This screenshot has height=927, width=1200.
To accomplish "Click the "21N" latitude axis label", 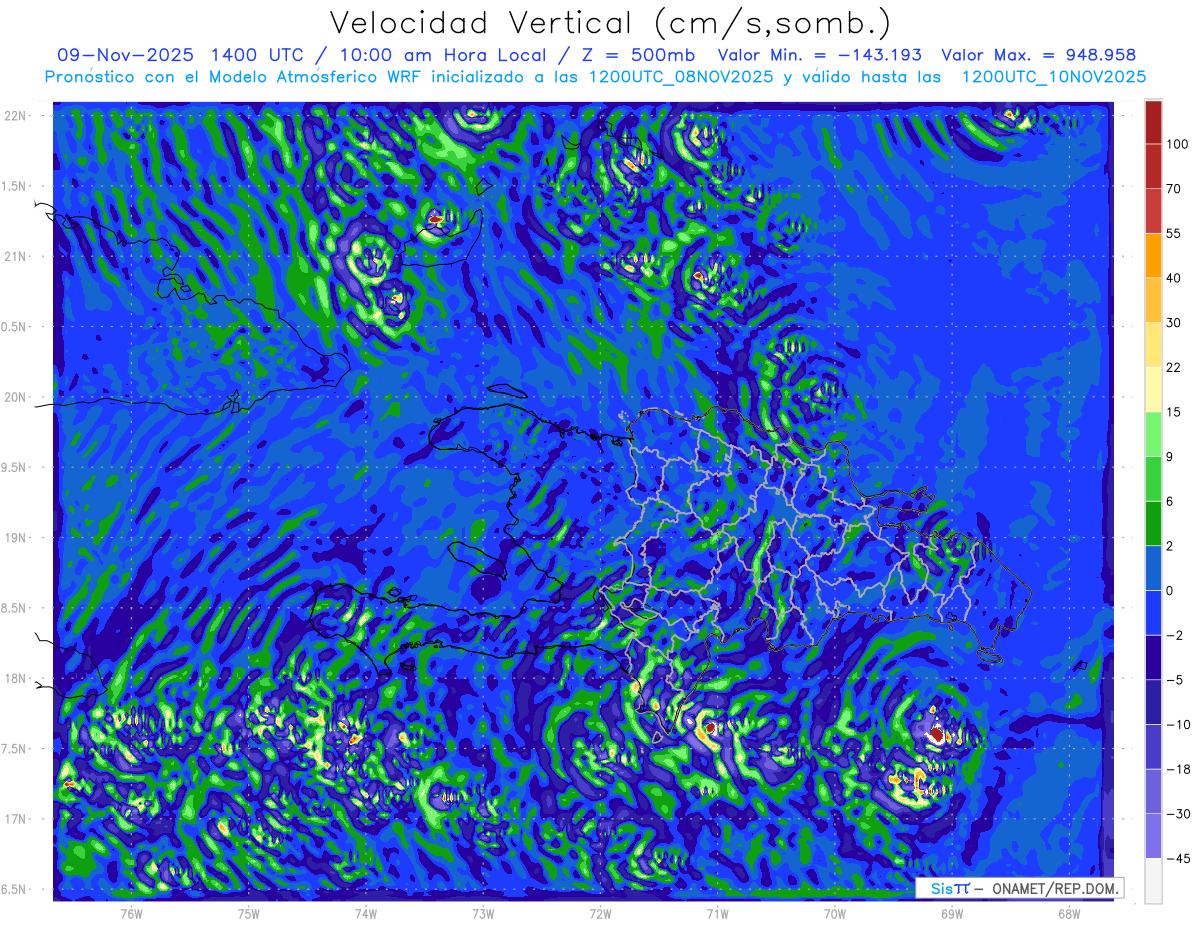I will tap(16, 257).
